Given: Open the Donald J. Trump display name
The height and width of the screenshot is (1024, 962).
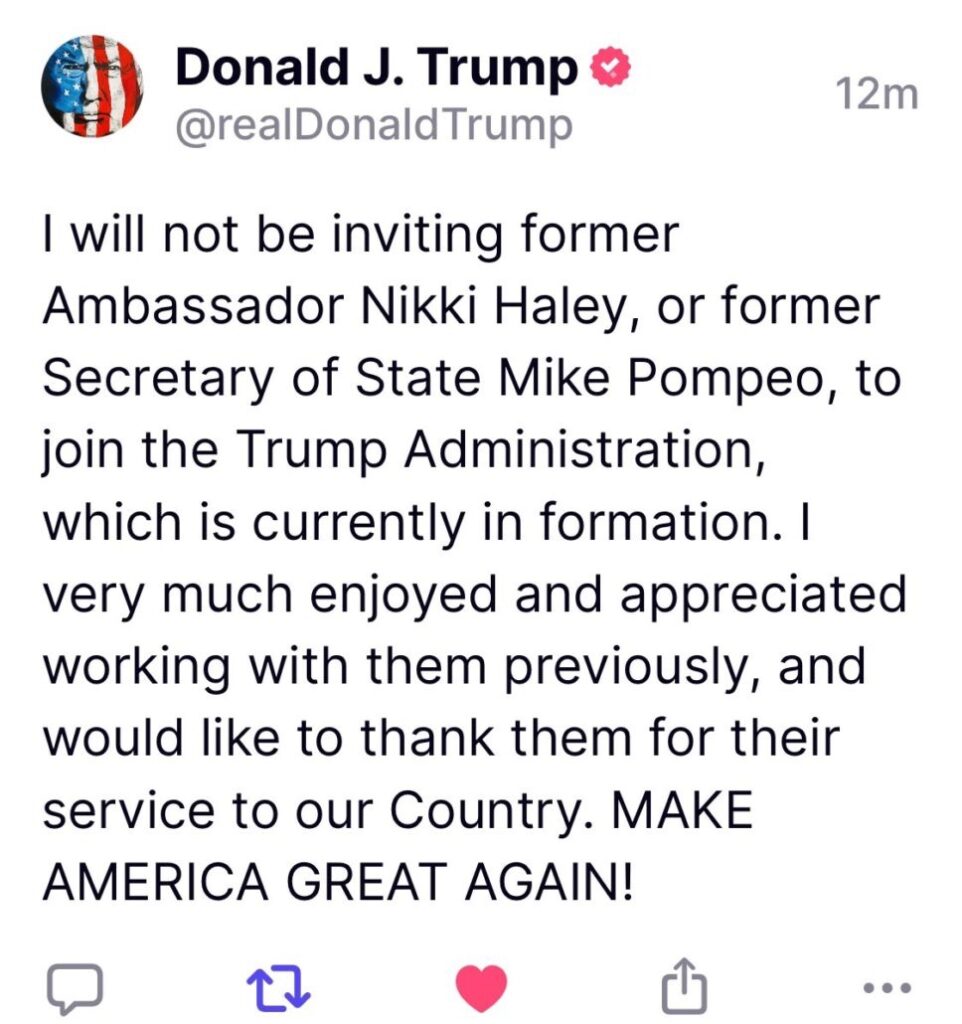Looking at the screenshot, I should [377, 68].
